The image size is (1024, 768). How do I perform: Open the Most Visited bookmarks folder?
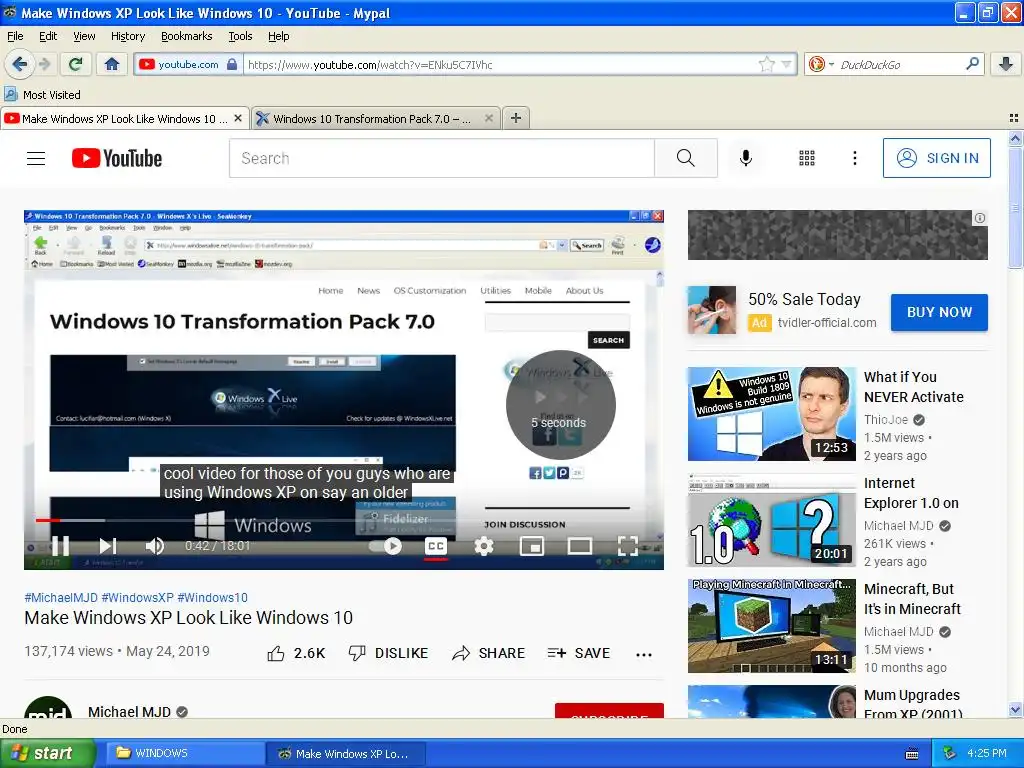(43, 95)
